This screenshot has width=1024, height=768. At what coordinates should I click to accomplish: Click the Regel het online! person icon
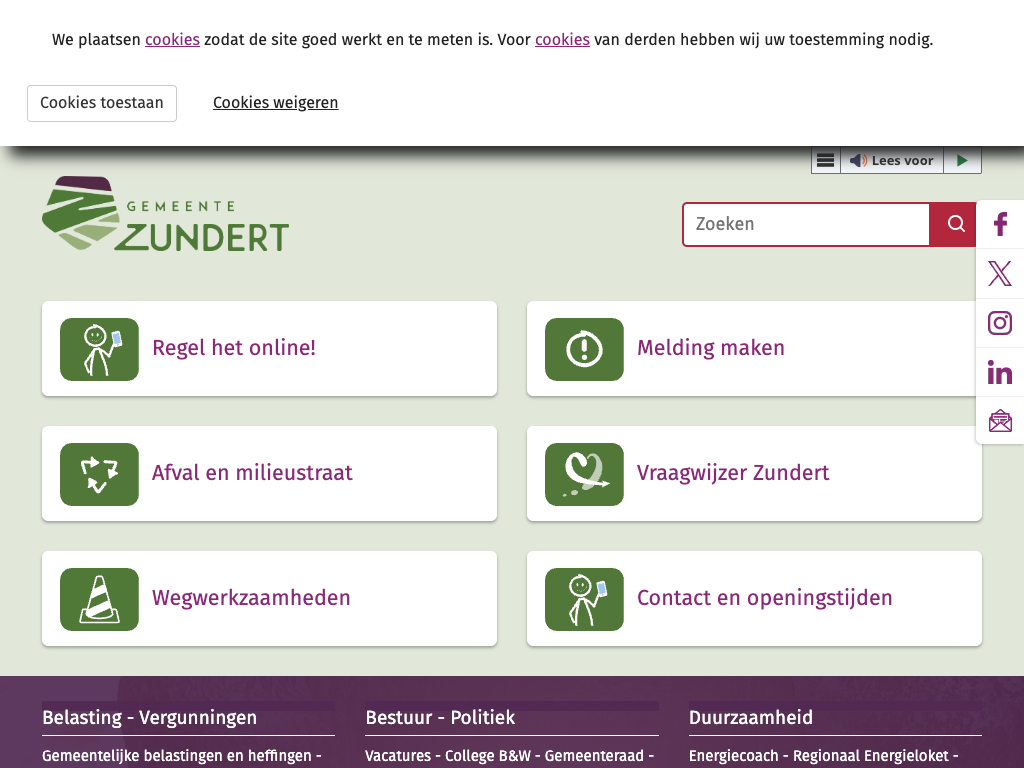[99, 349]
